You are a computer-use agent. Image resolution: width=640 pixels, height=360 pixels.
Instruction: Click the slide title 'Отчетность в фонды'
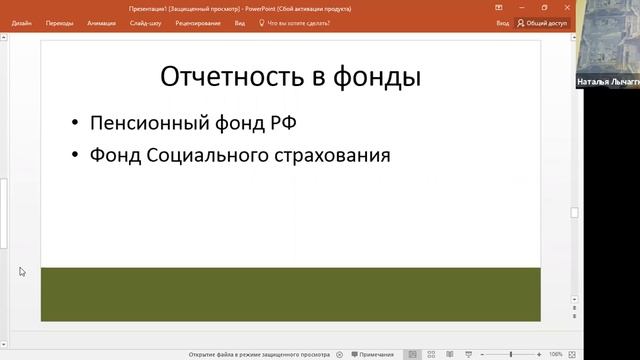pos(291,76)
